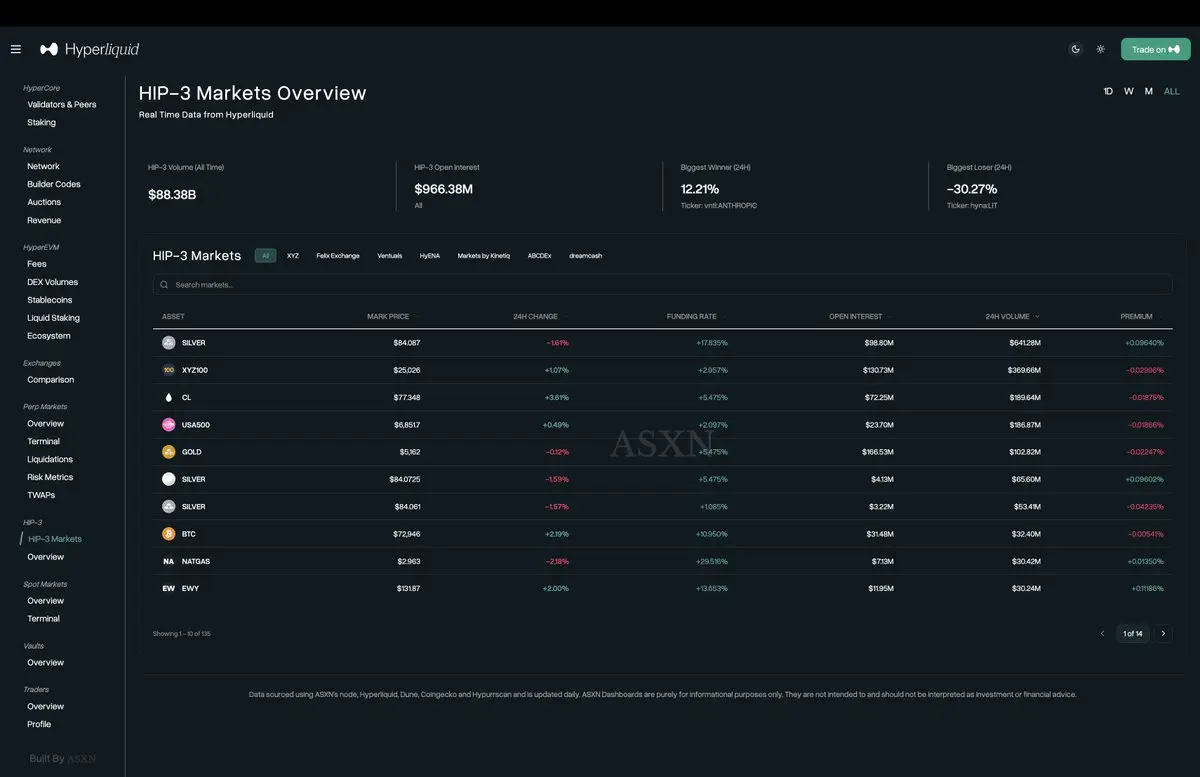Filter markets by dreamcash

(586, 255)
